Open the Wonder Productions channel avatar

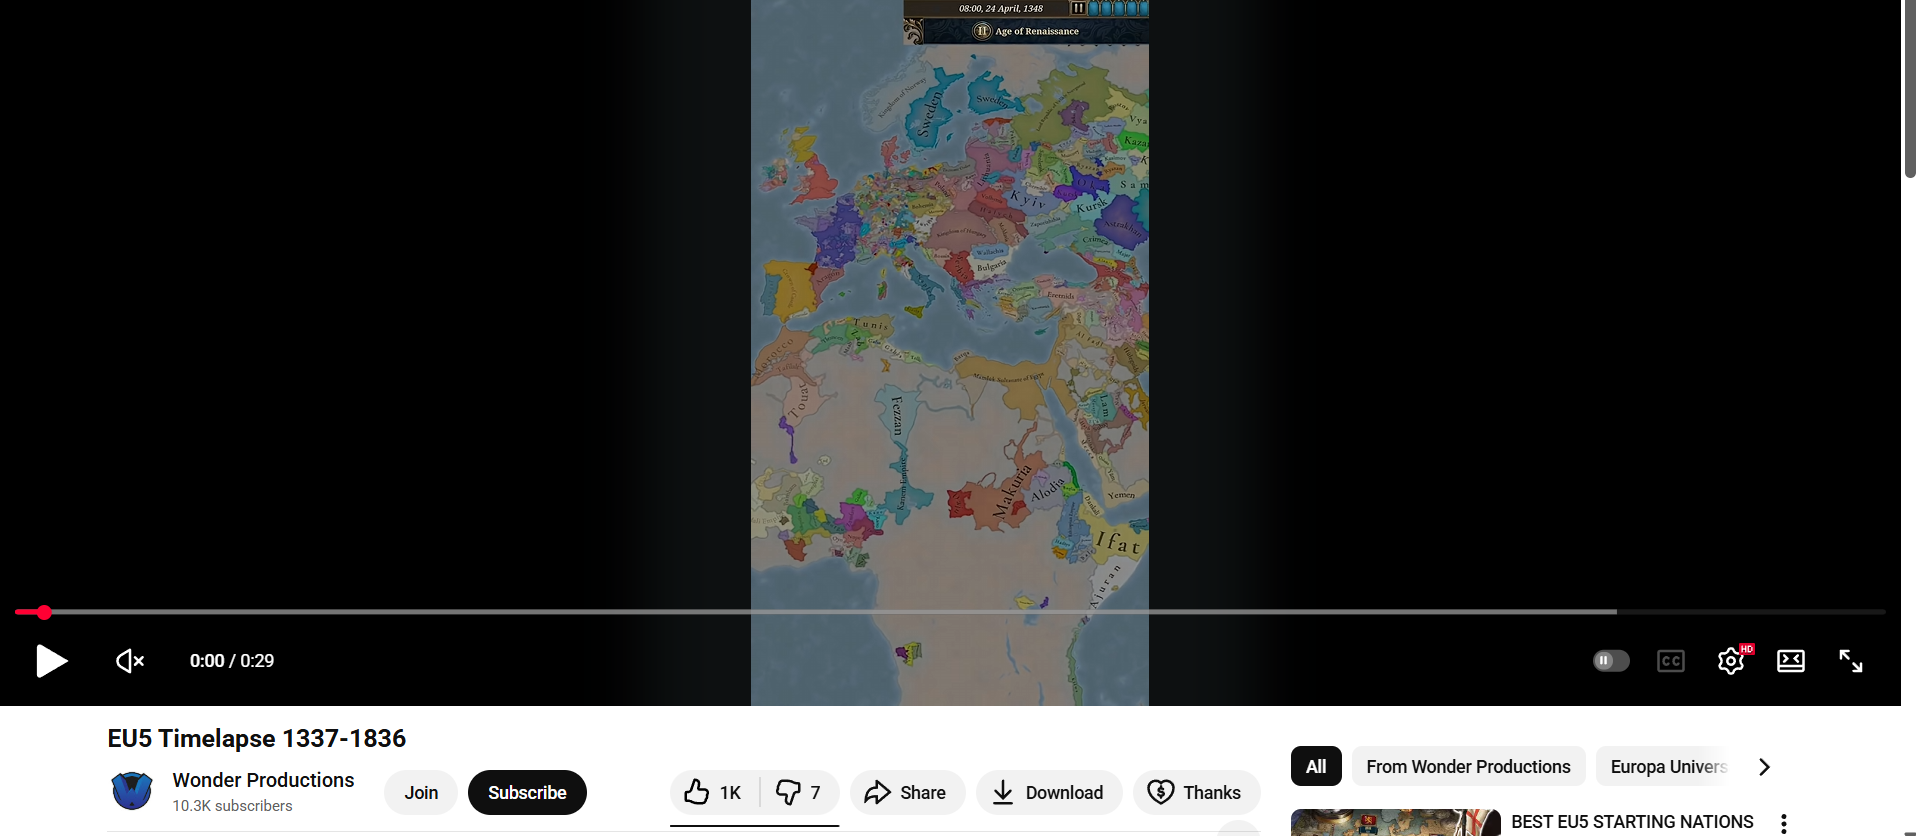point(132,791)
